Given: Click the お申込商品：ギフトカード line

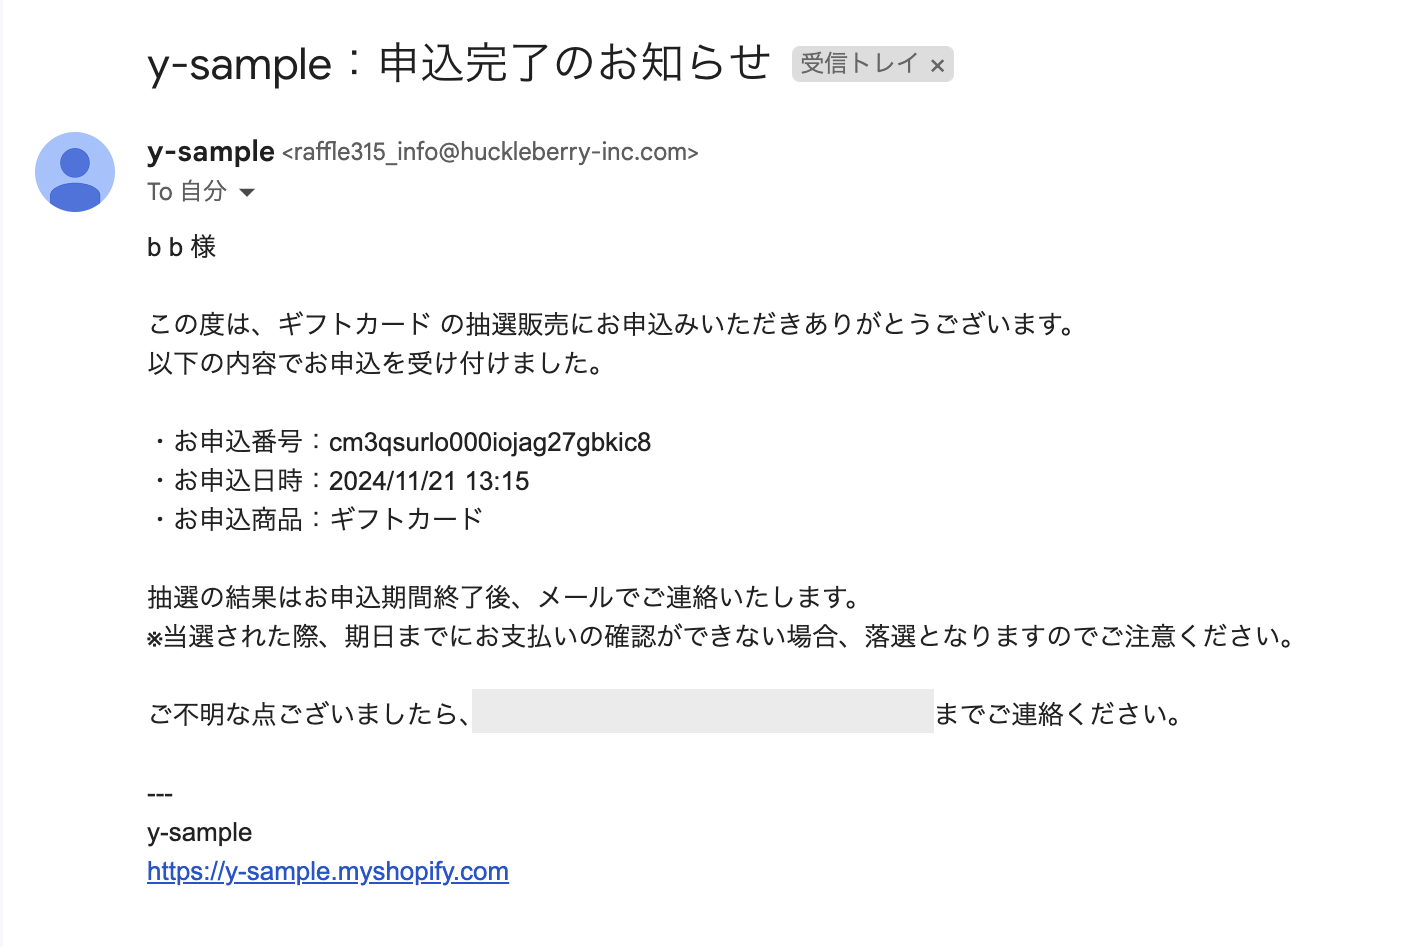Looking at the screenshot, I should click(x=318, y=520).
